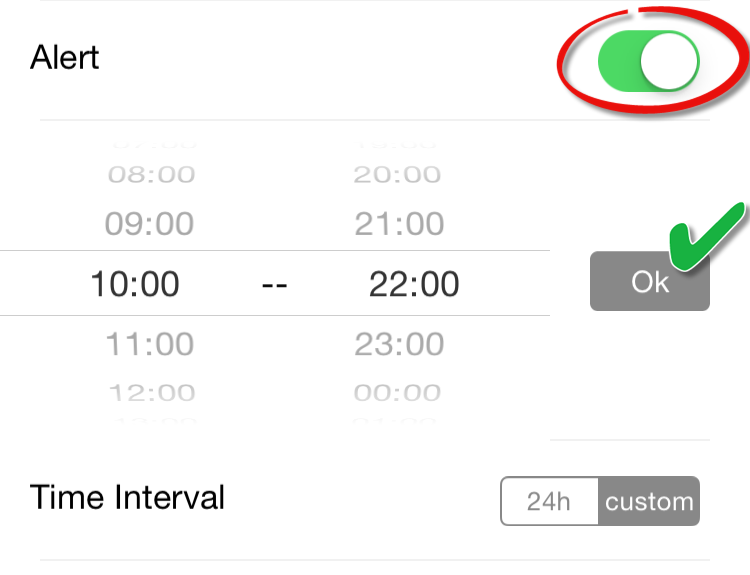This screenshot has height=575, width=750.
Task: Switch to the custom time interval
Action: [x=649, y=501]
